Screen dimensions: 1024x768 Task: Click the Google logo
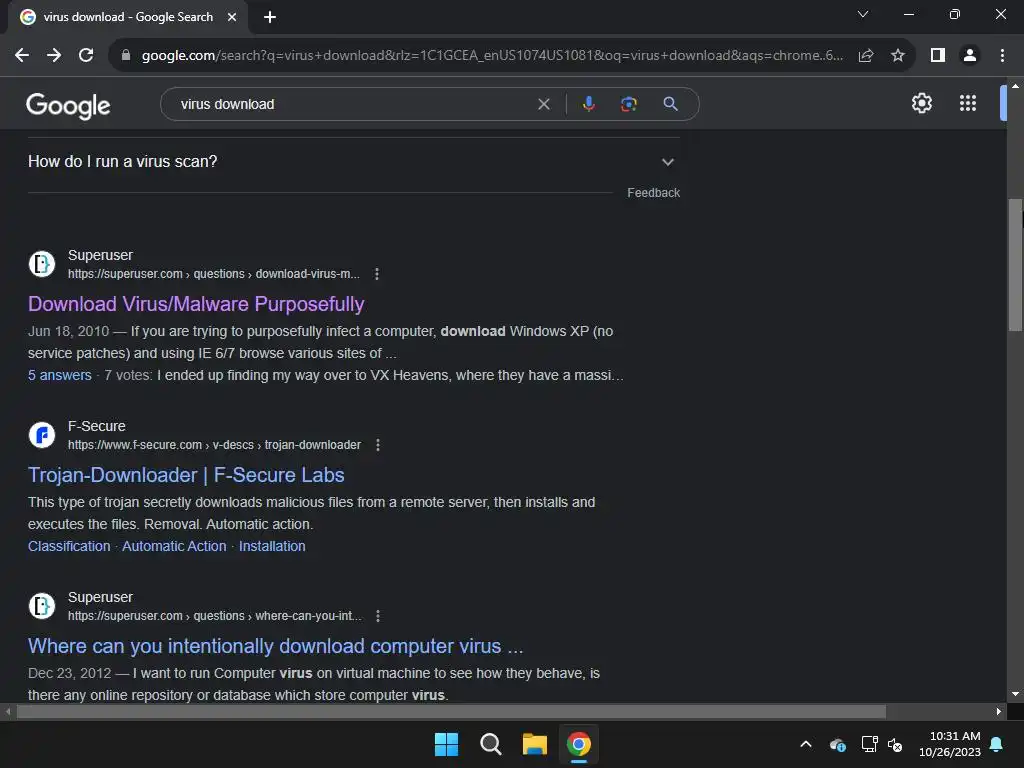coord(68,105)
